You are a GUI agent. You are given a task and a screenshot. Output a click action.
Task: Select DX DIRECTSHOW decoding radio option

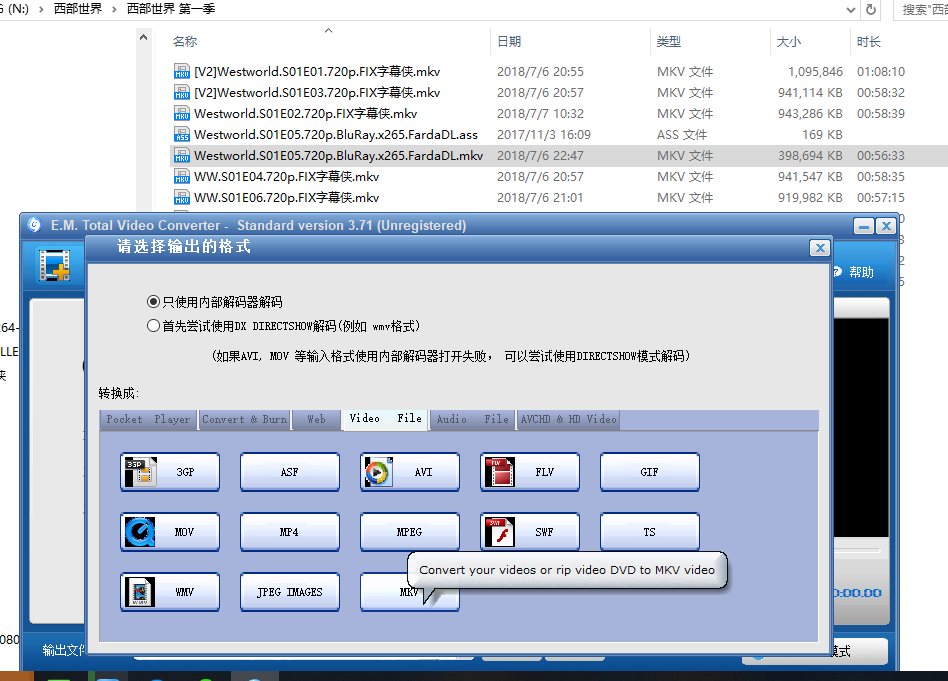point(154,326)
